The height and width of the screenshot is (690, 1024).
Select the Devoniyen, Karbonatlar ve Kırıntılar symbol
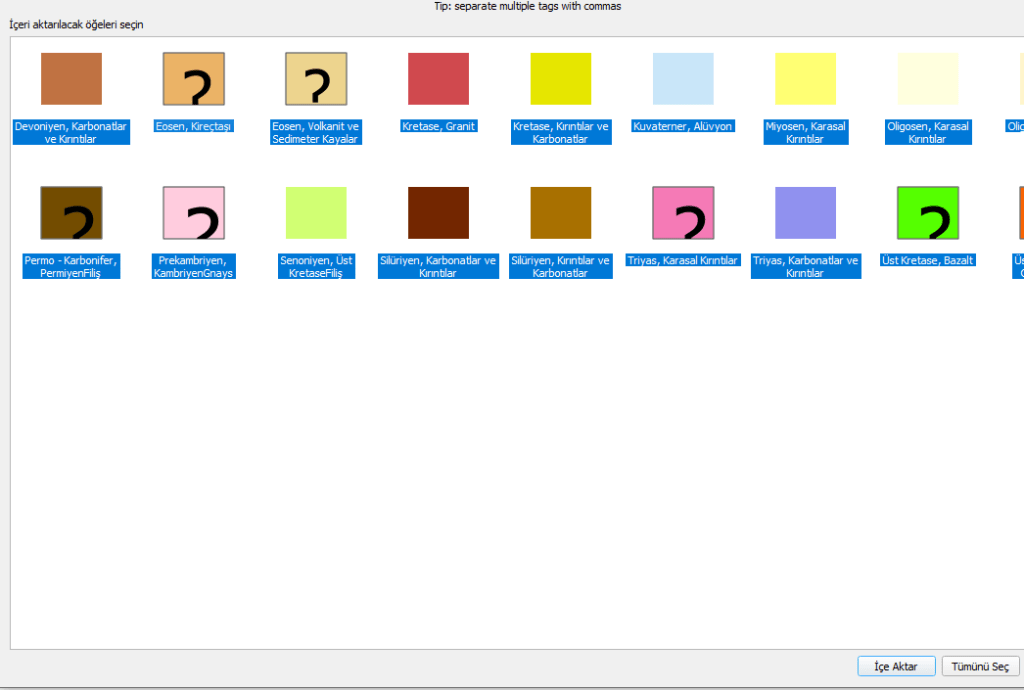click(x=71, y=79)
